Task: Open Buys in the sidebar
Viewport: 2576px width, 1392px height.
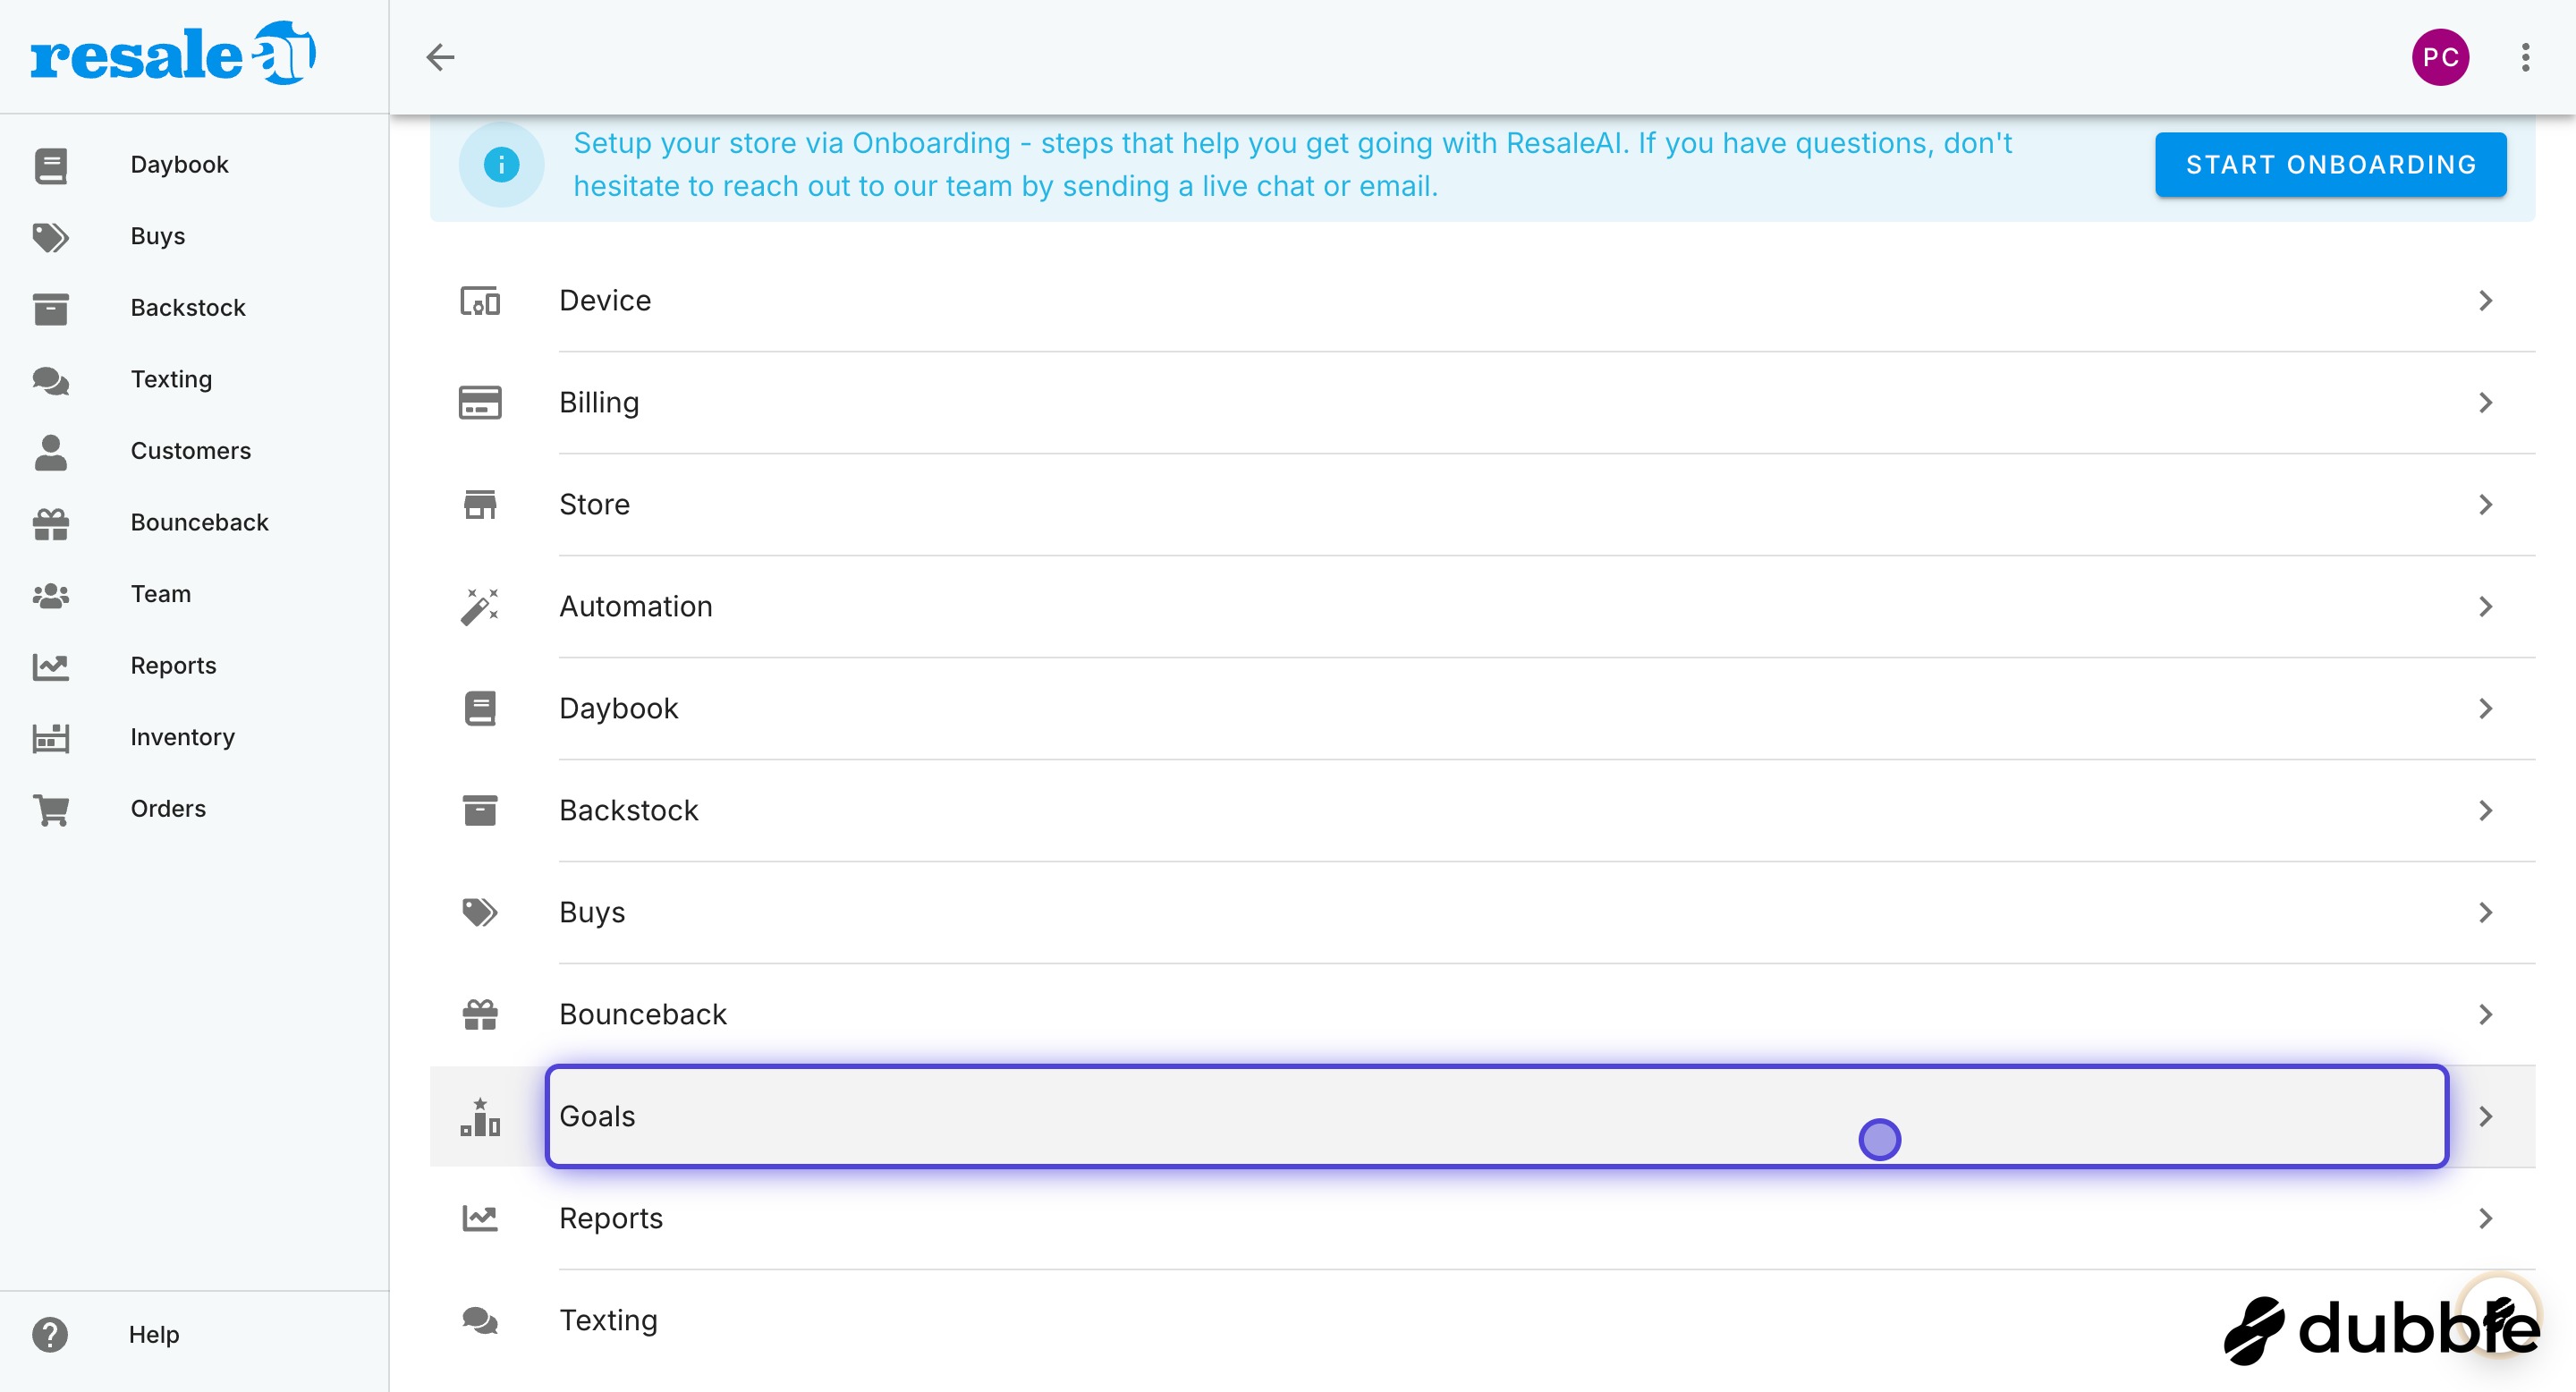Action: point(194,237)
